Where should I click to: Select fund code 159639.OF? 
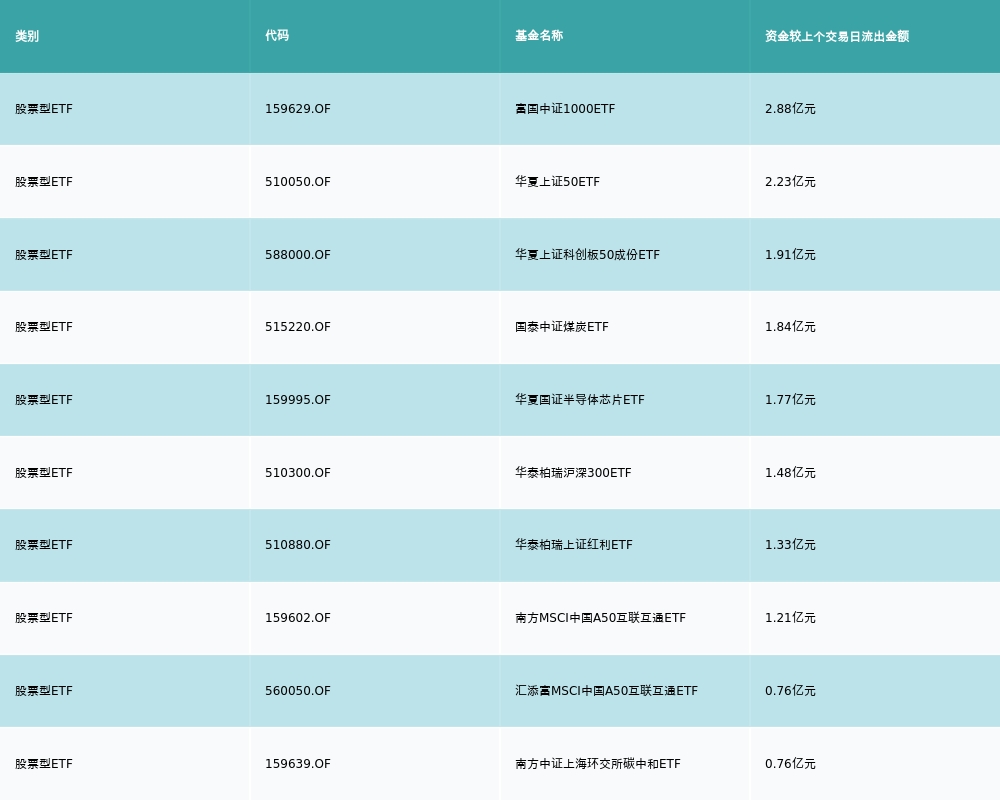pyautogui.click(x=298, y=764)
